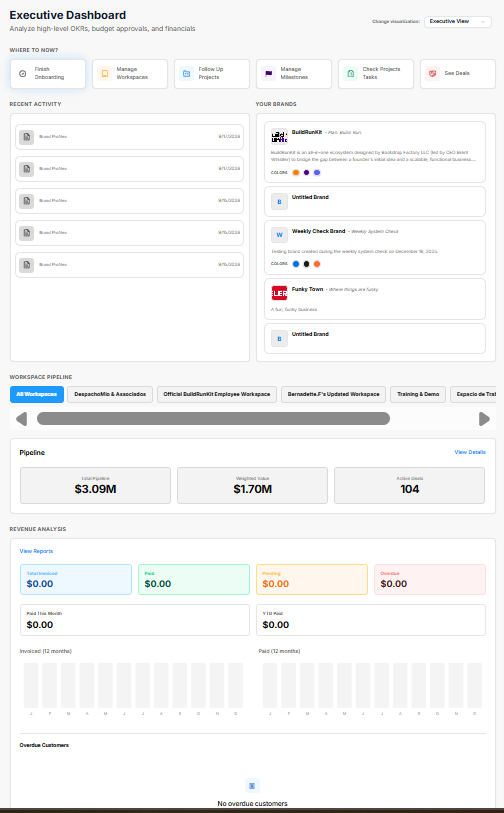
Task: Click Weekly Check Brand's orange color swatch
Action: click(317, 264)
